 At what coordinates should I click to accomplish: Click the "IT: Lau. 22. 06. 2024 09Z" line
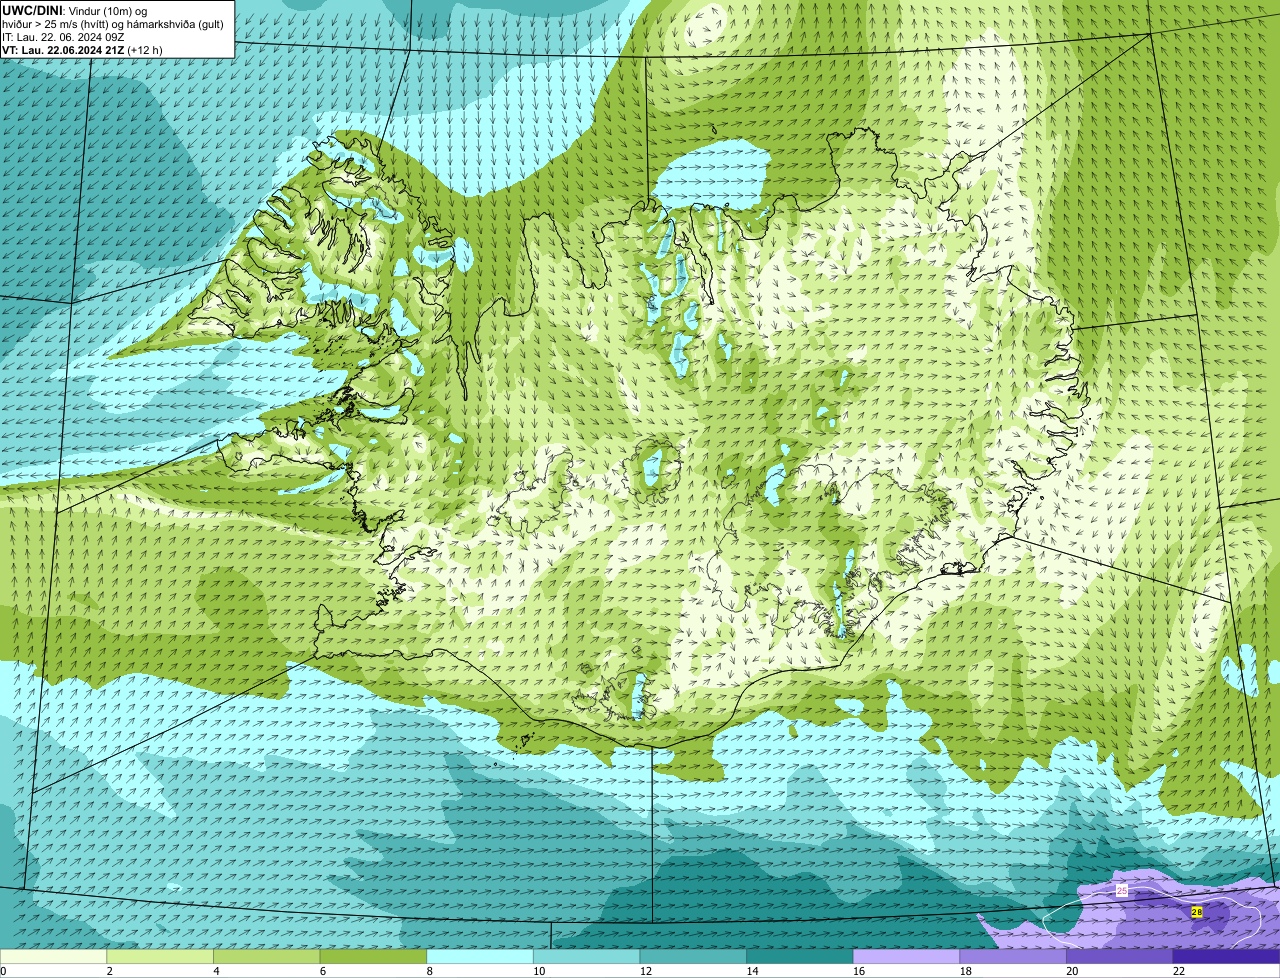63,36
